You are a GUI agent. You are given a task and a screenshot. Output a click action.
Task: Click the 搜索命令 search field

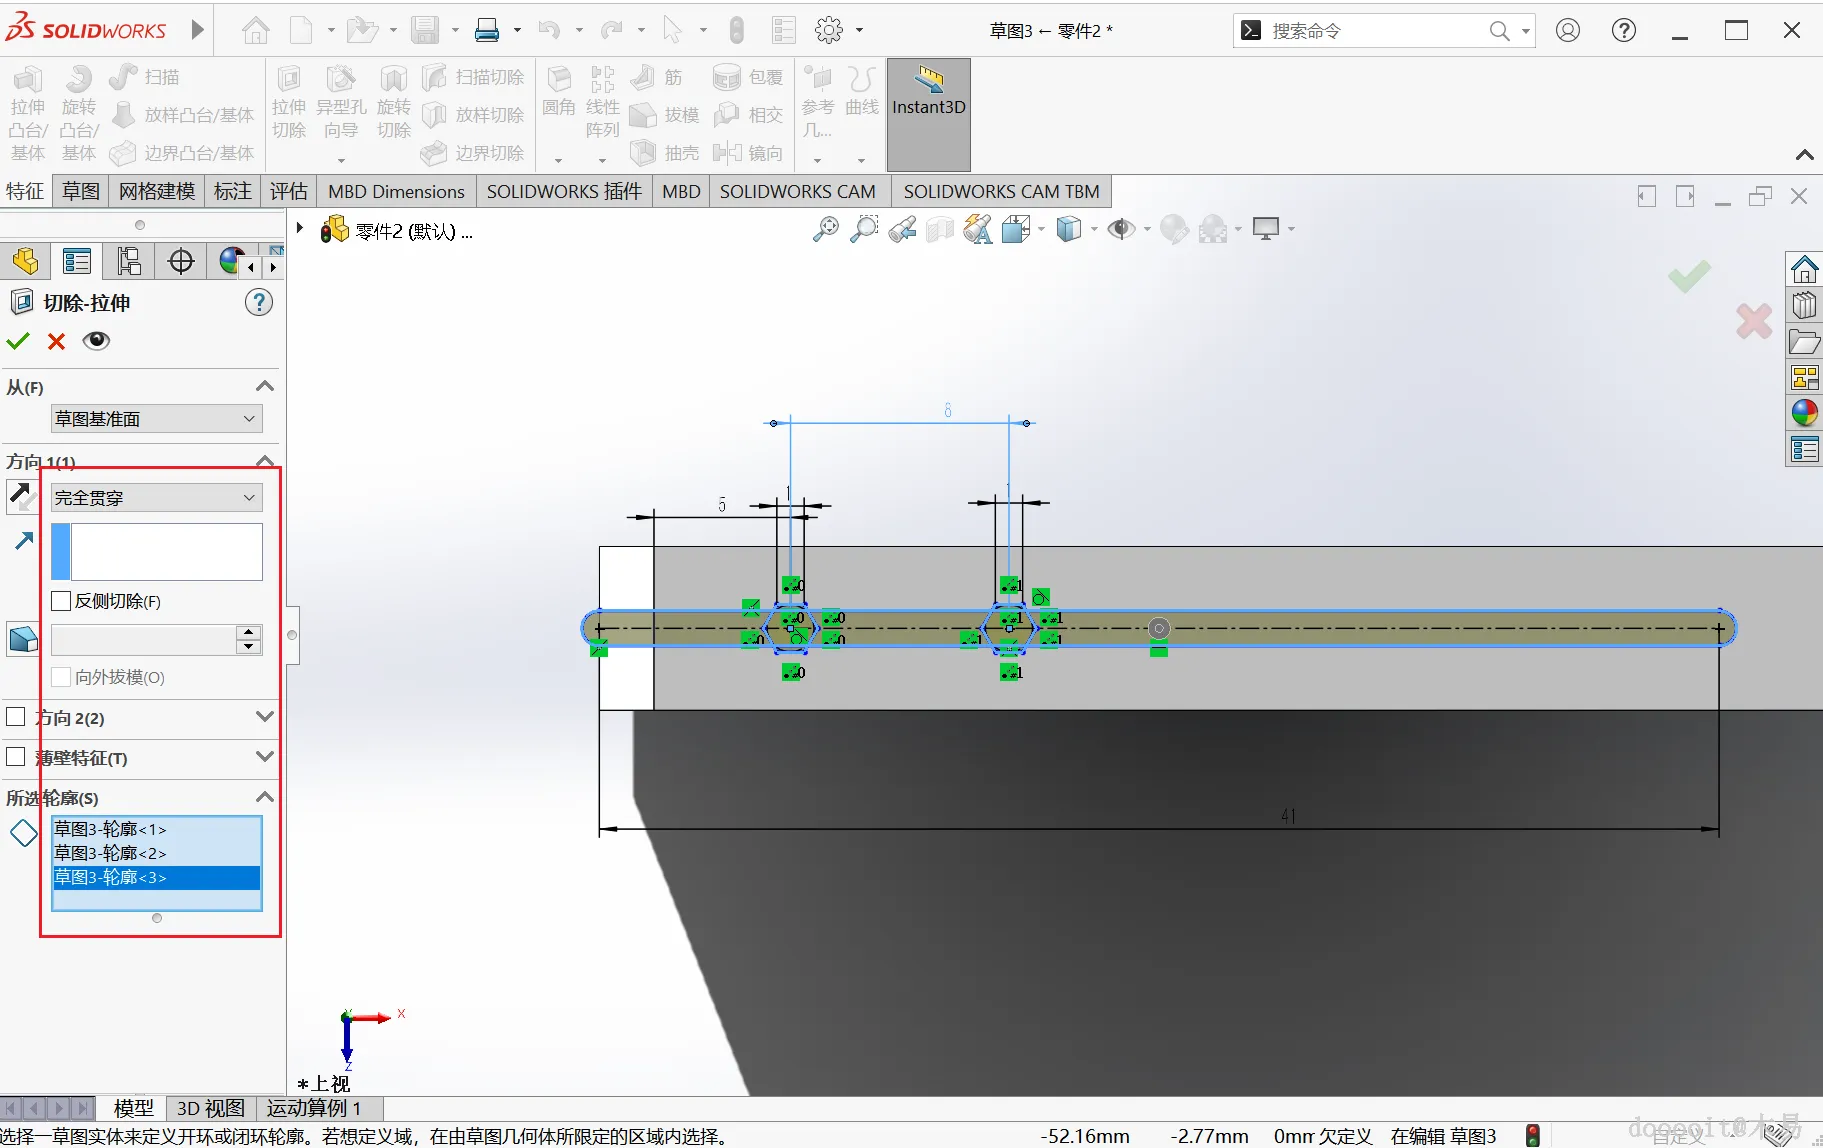coord(1375,31)
